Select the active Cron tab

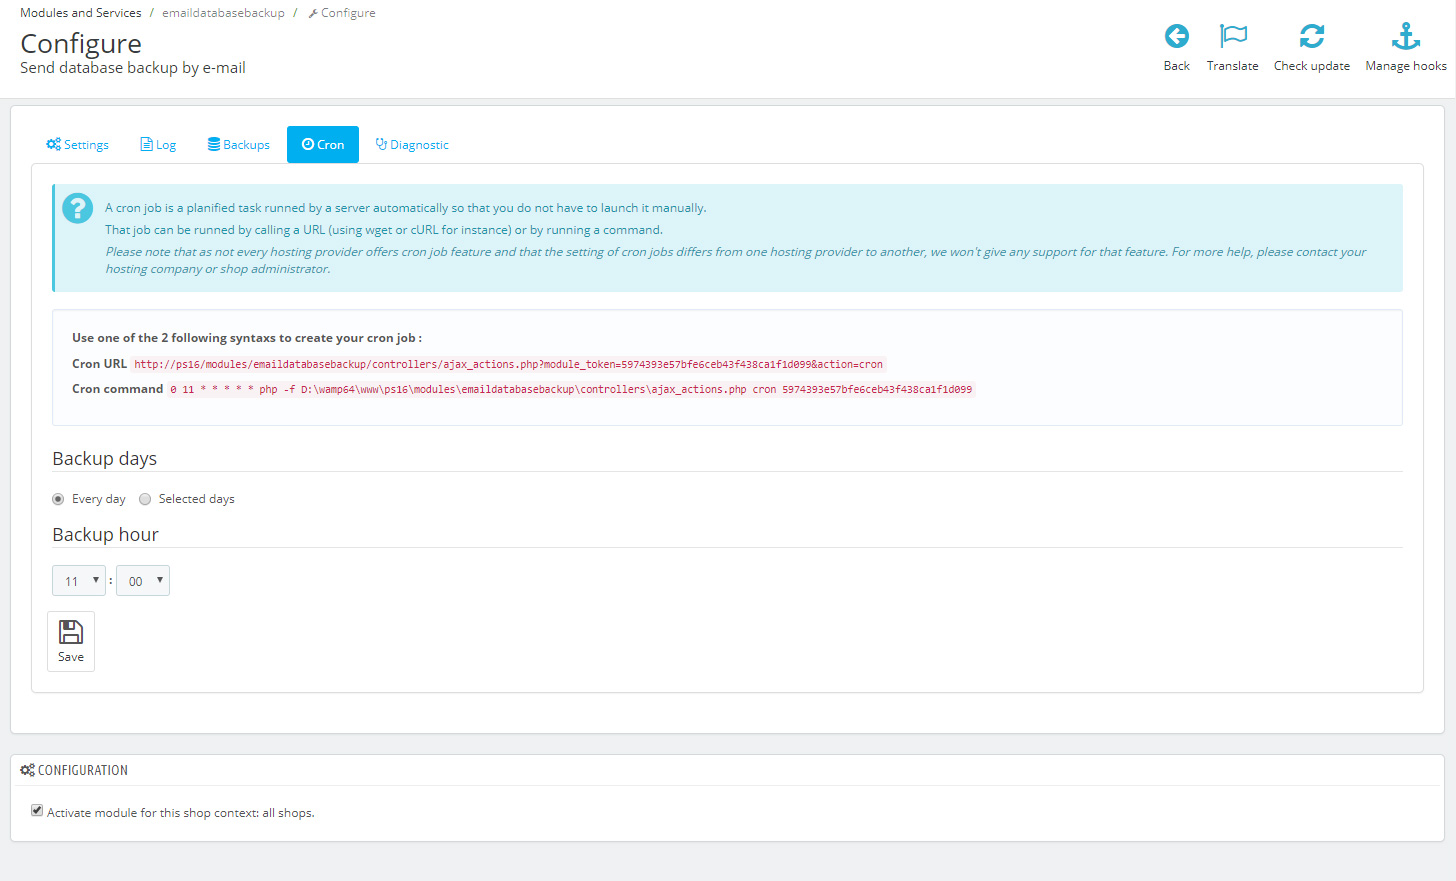323,145
